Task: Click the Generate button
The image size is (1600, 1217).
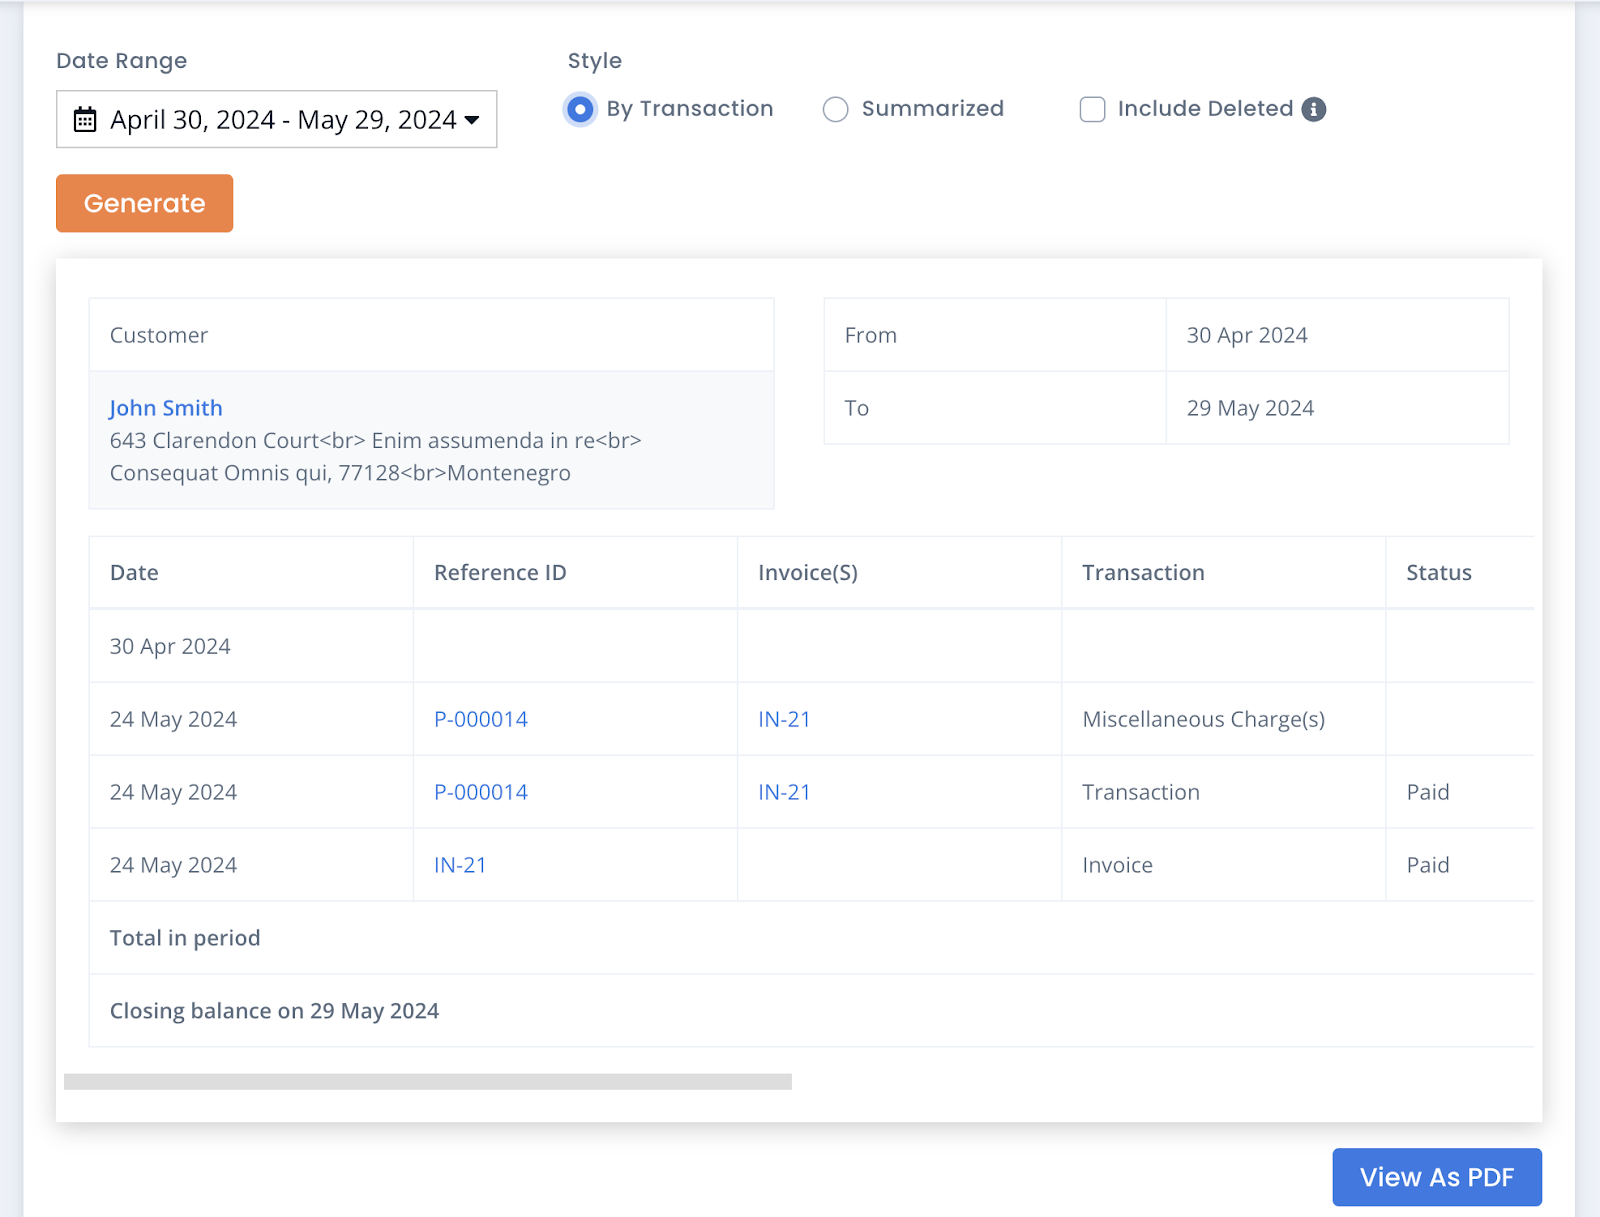Action: [x=144, y=203]
